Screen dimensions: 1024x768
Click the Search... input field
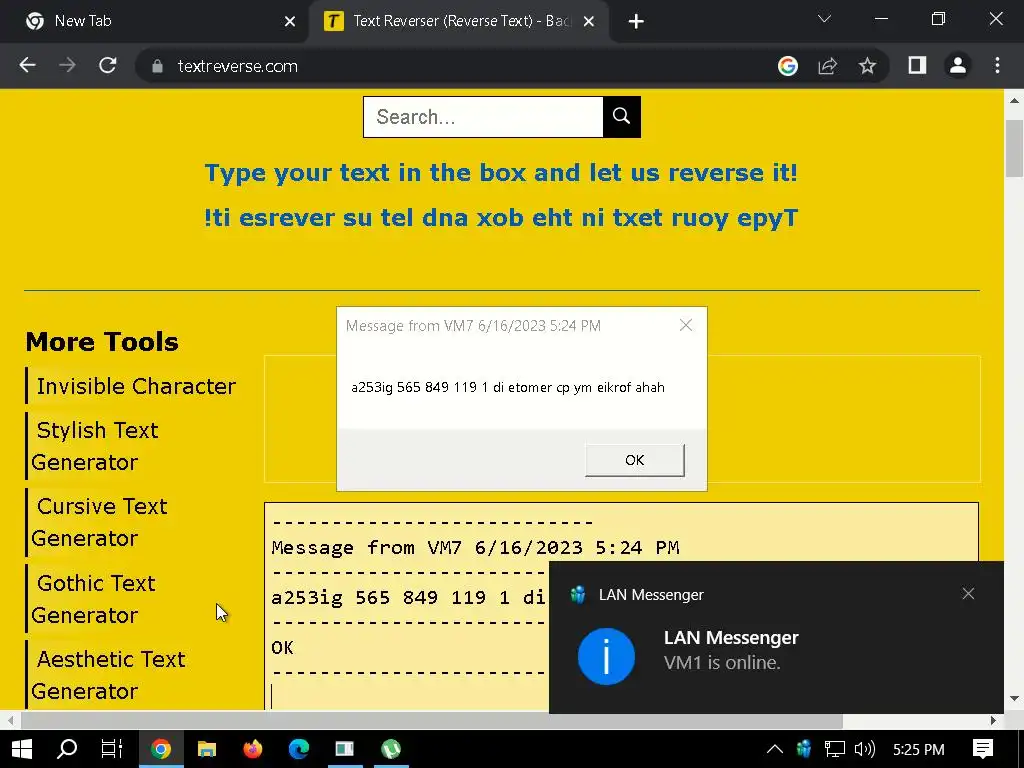tap(483, 117)
